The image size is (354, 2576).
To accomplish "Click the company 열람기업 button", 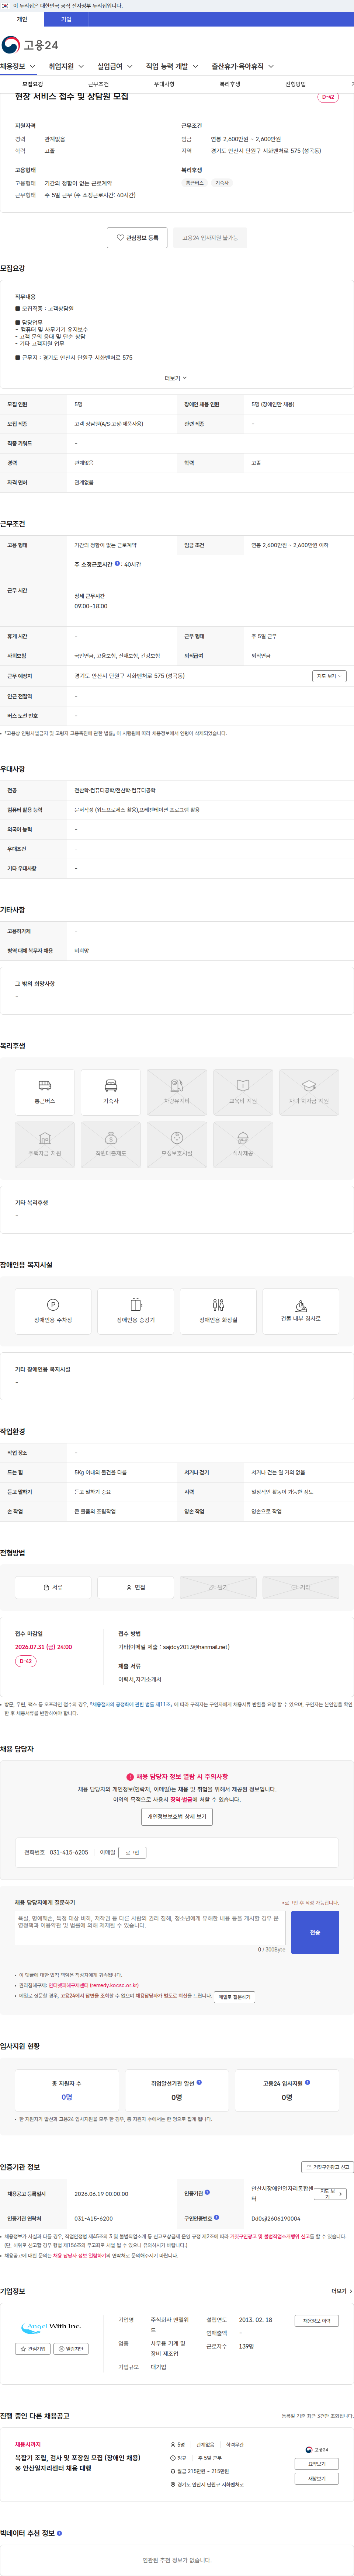I will 71,2349.
